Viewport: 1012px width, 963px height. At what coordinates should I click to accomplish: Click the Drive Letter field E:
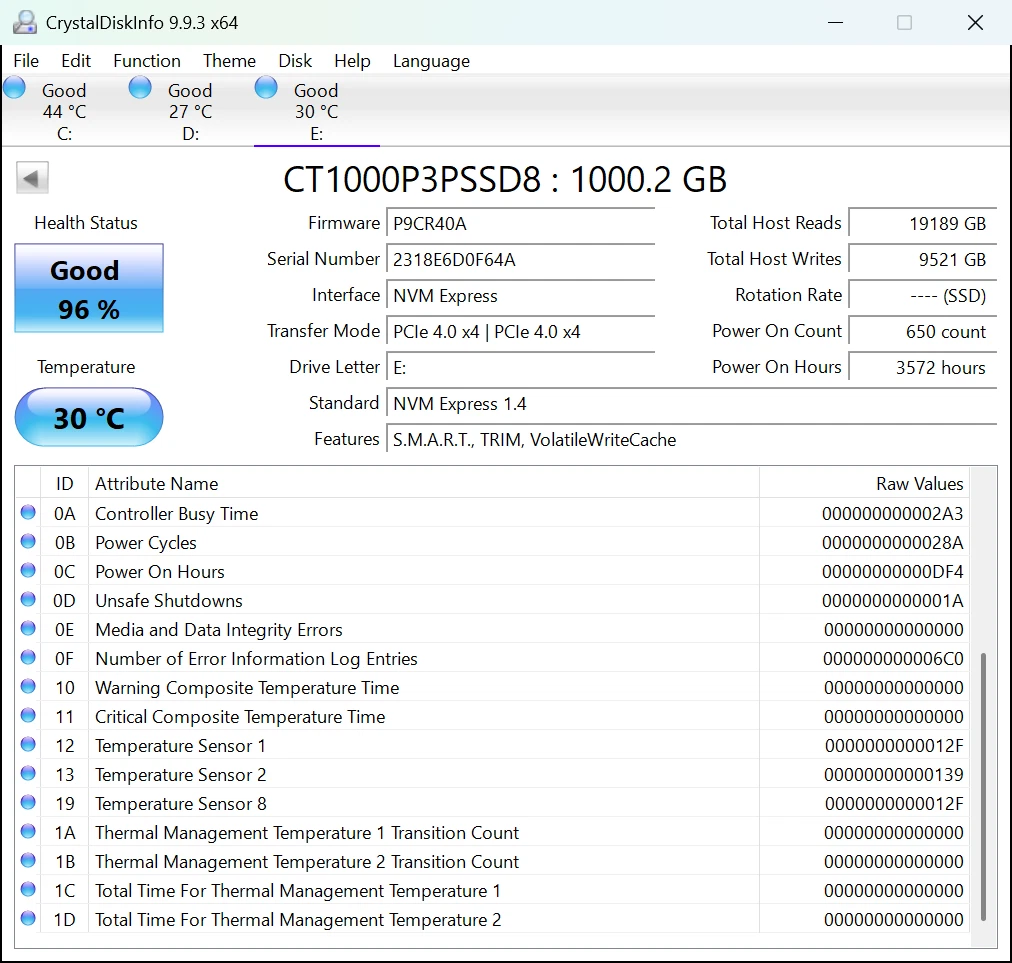click(x=520, y=368)
